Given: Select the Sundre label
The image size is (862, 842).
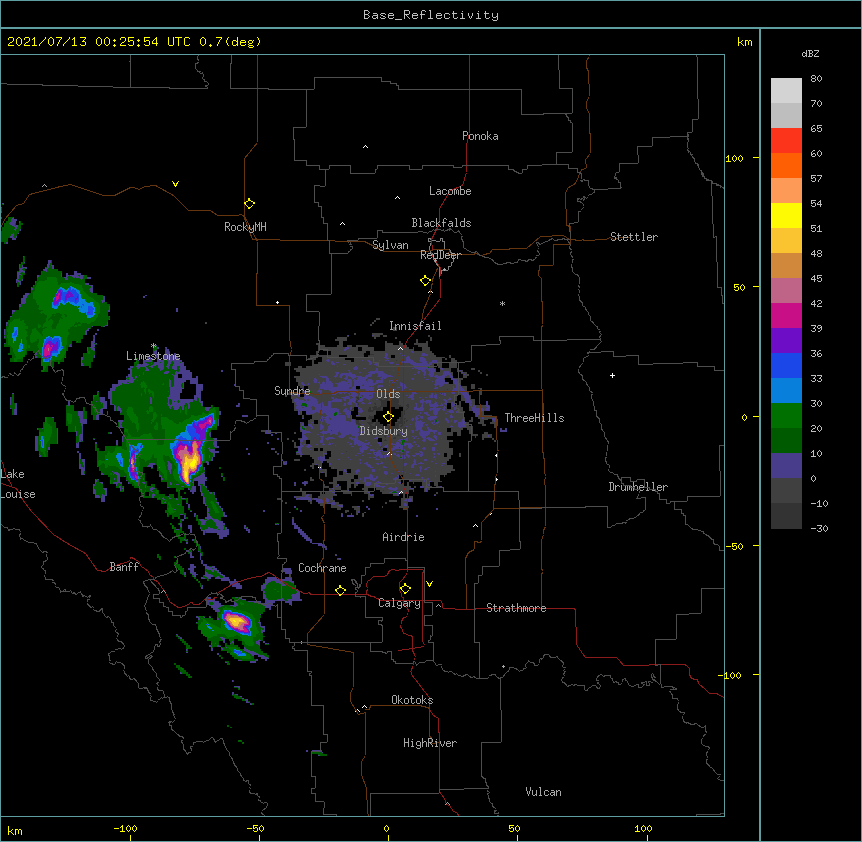Looking at the screenshot, I should tap(292, 391).
